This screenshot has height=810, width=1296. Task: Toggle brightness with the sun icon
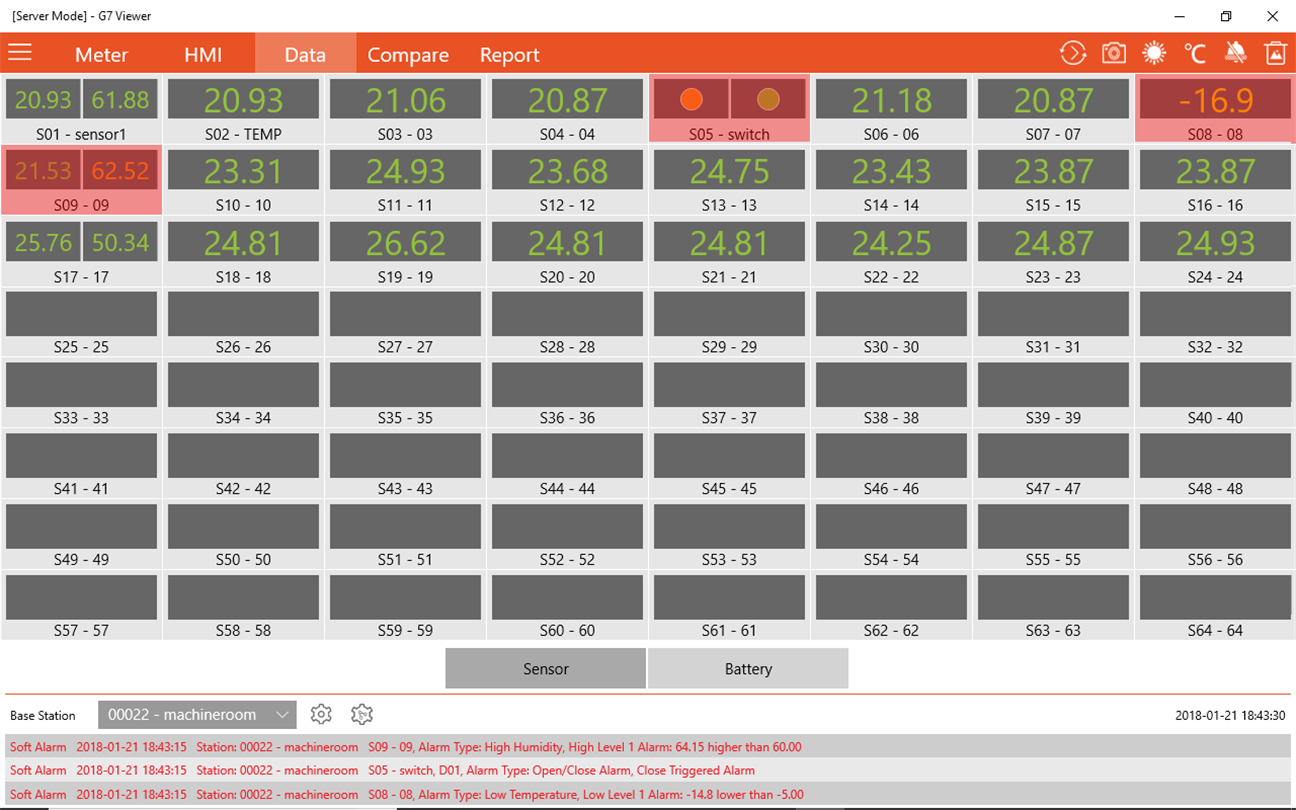click(x=1154, y=53)
